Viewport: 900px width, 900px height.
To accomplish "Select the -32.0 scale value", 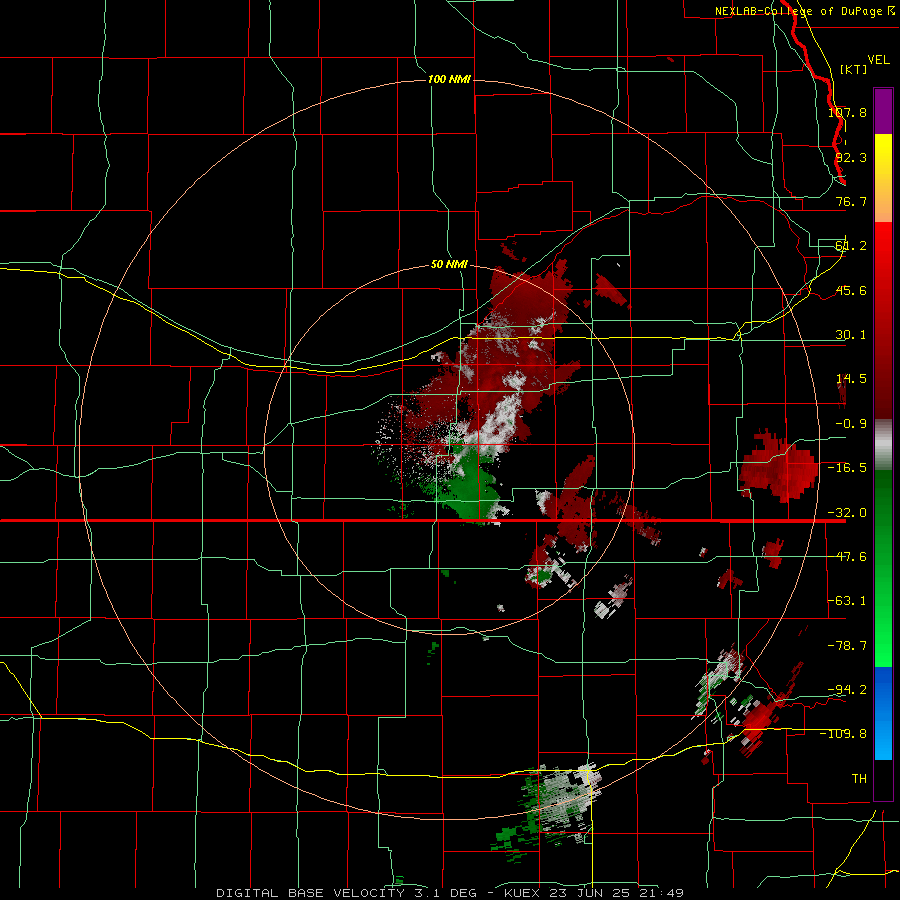I will (847, 513).
